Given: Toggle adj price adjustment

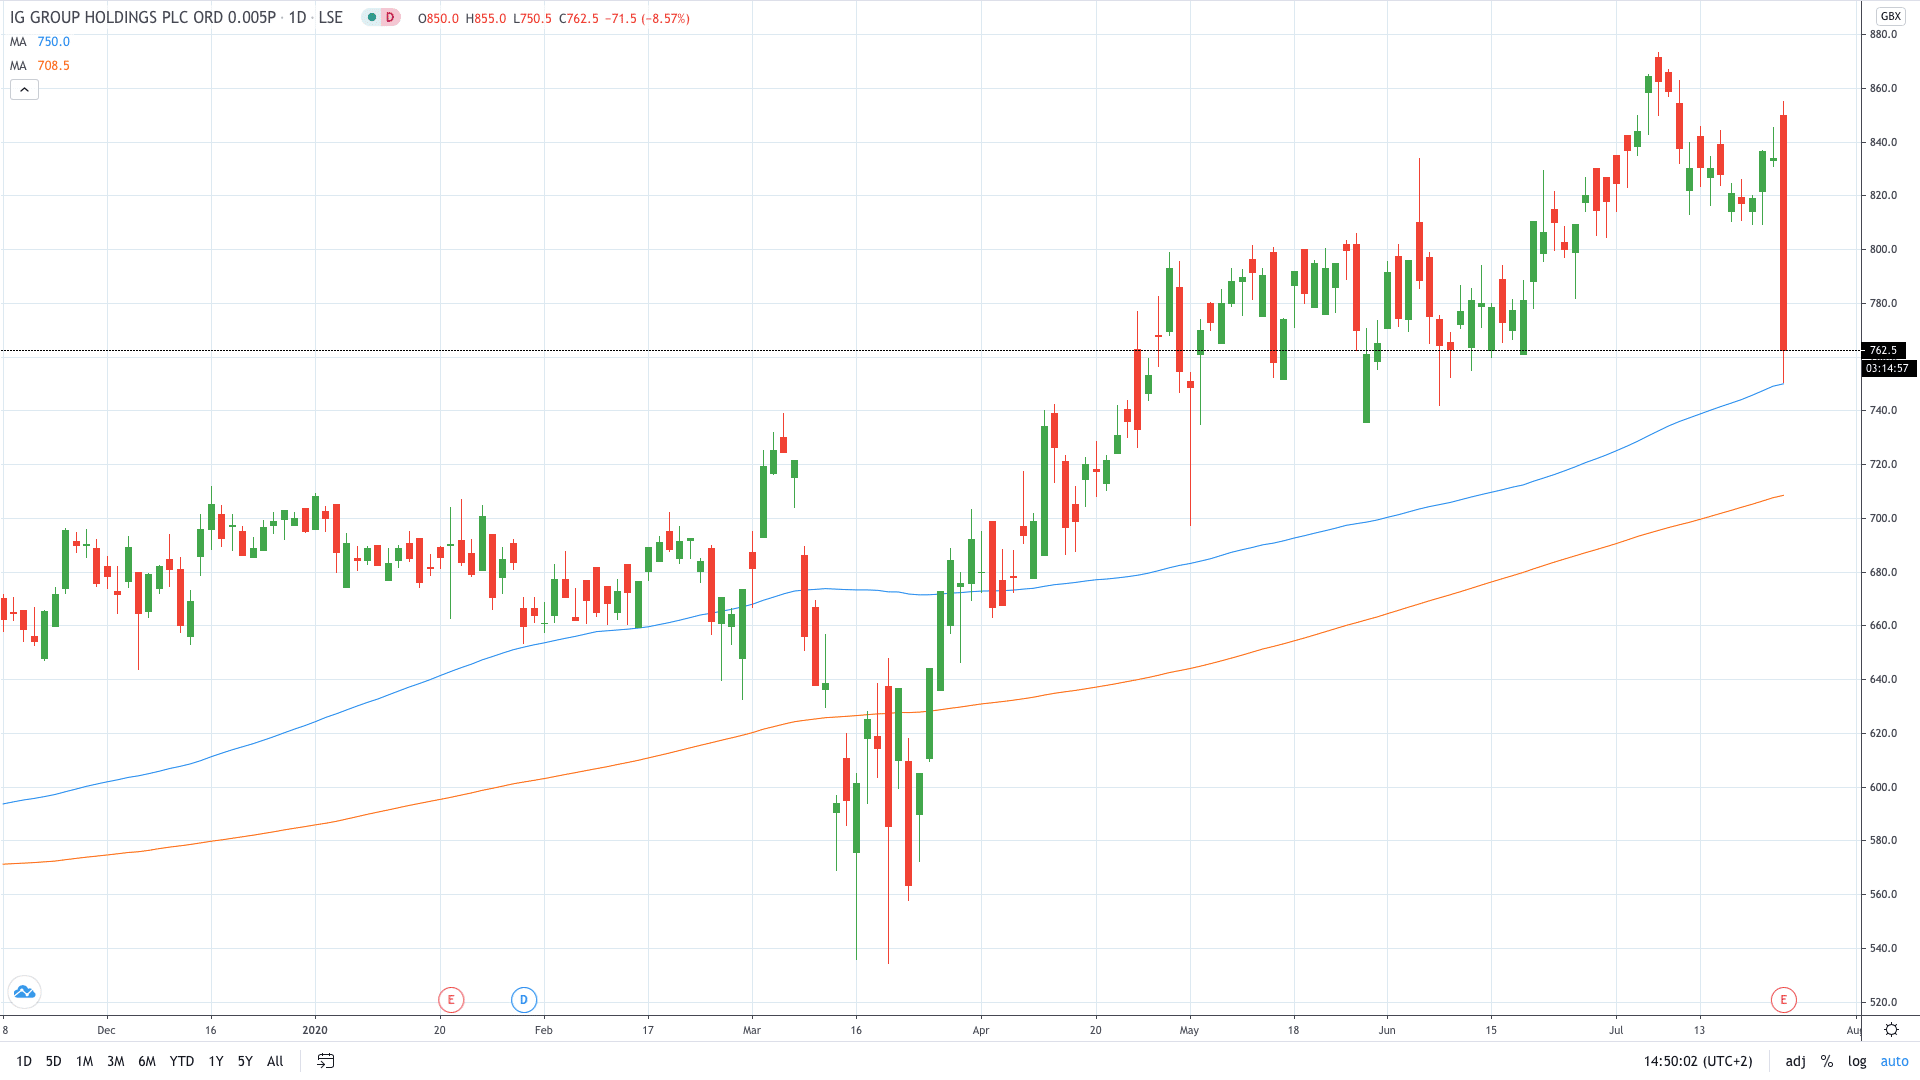Looking at the screenshot, I should (x=1795, y=1061).
